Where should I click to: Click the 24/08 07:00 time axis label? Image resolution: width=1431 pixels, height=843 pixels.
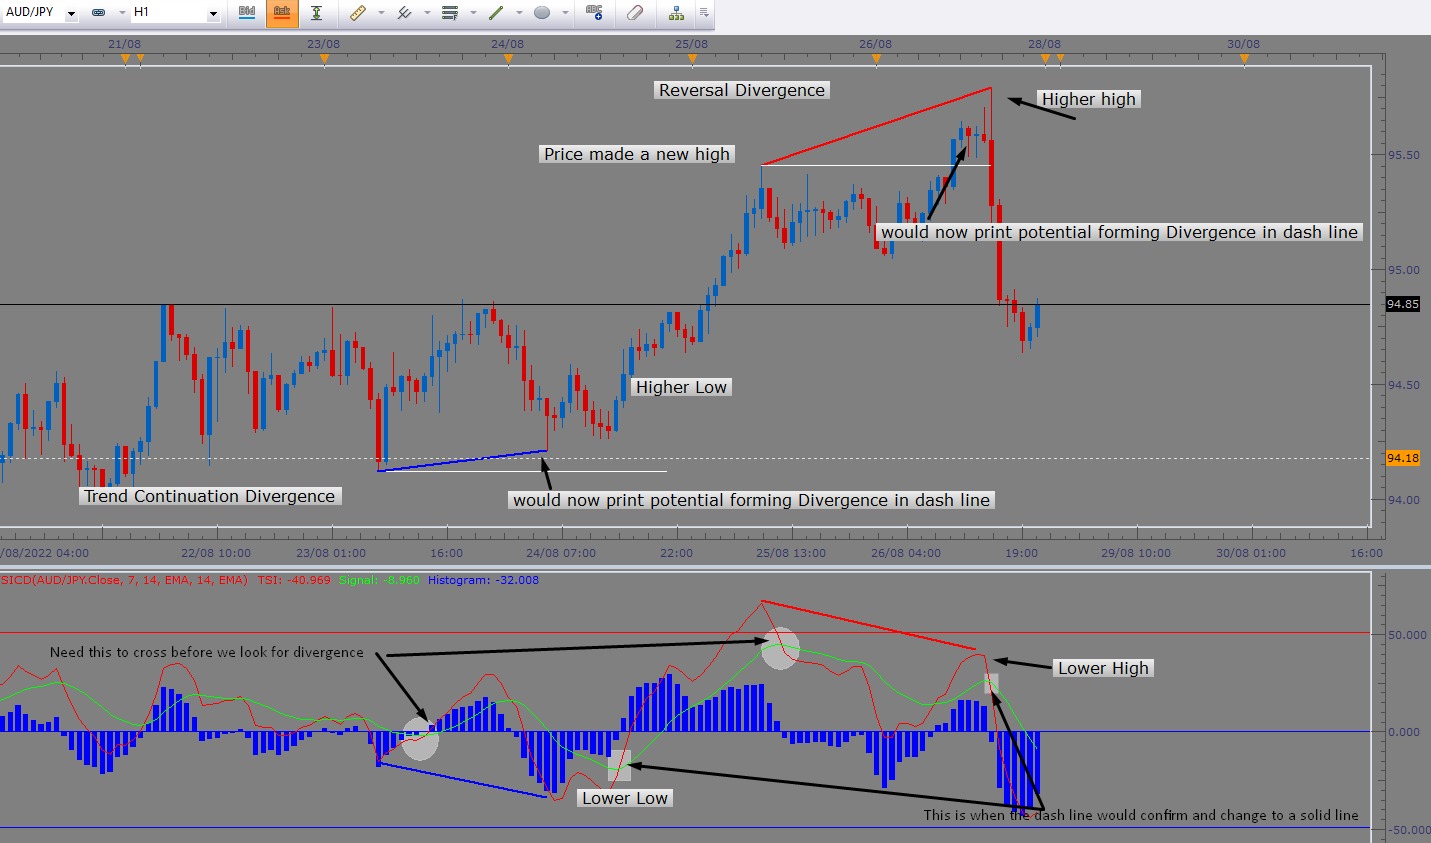[x=561, y=553]
